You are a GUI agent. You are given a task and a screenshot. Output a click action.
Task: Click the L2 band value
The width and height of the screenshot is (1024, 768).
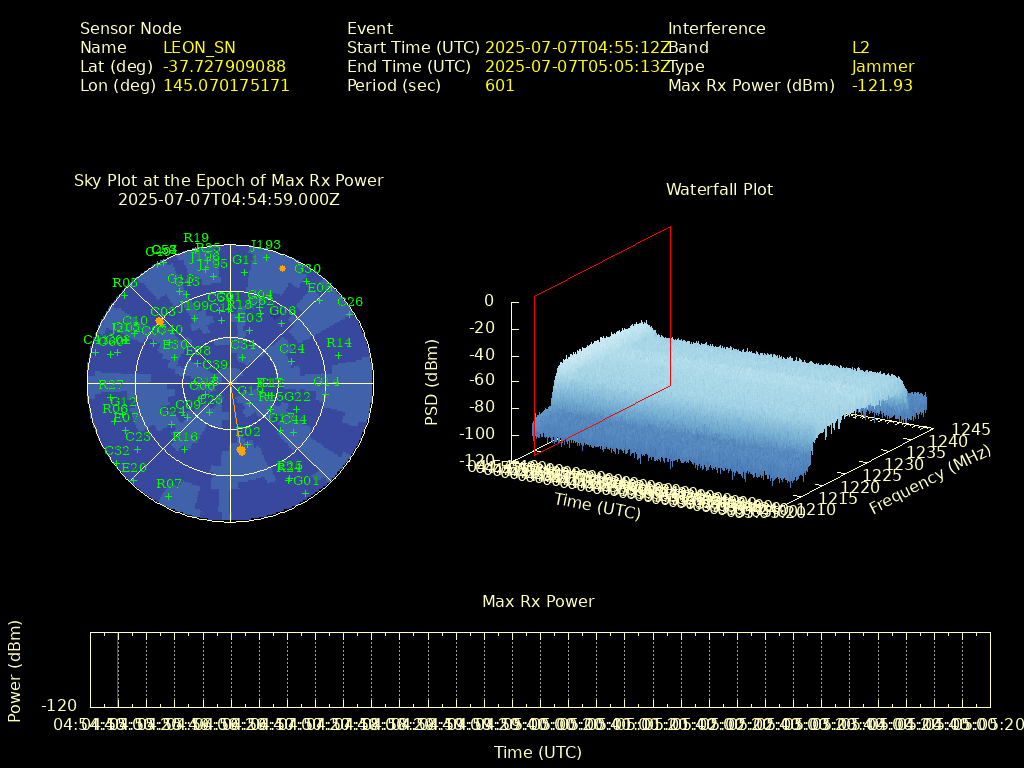pyautogui.click(x=861, y=48)
